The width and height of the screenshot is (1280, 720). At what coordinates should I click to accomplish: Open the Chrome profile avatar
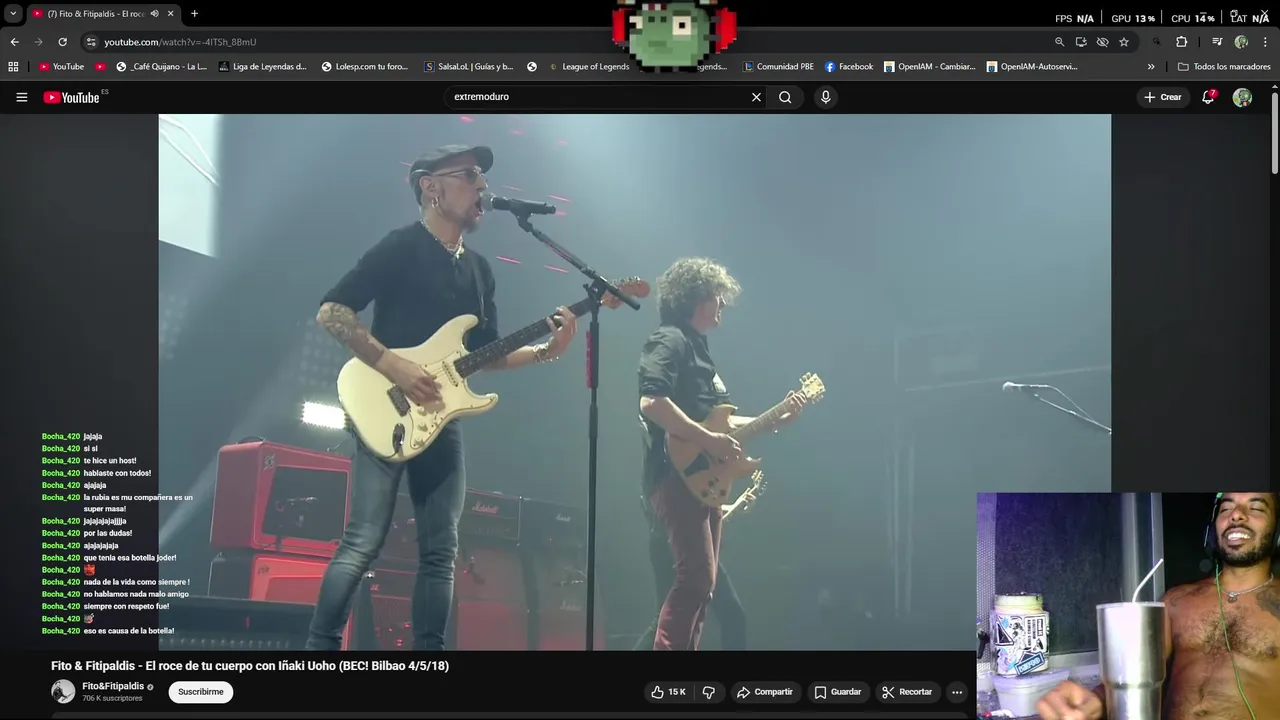click(1241, 42)
